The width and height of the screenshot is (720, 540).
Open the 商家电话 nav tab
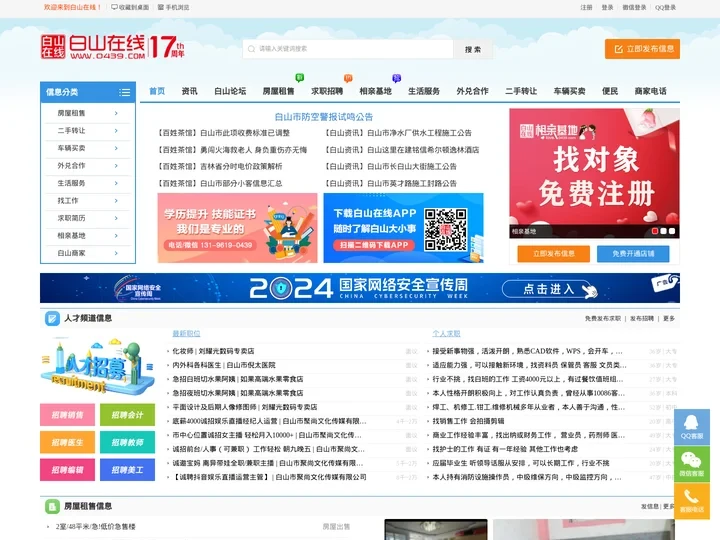pos(650,91)
